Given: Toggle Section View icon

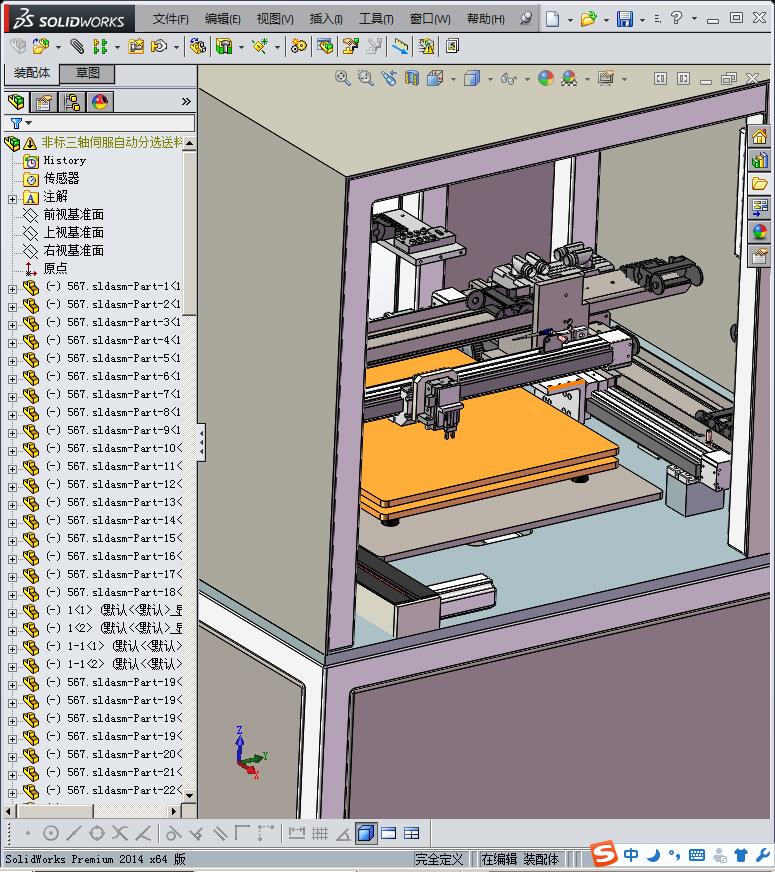Looking at the screenshot, I should (412, 78).
